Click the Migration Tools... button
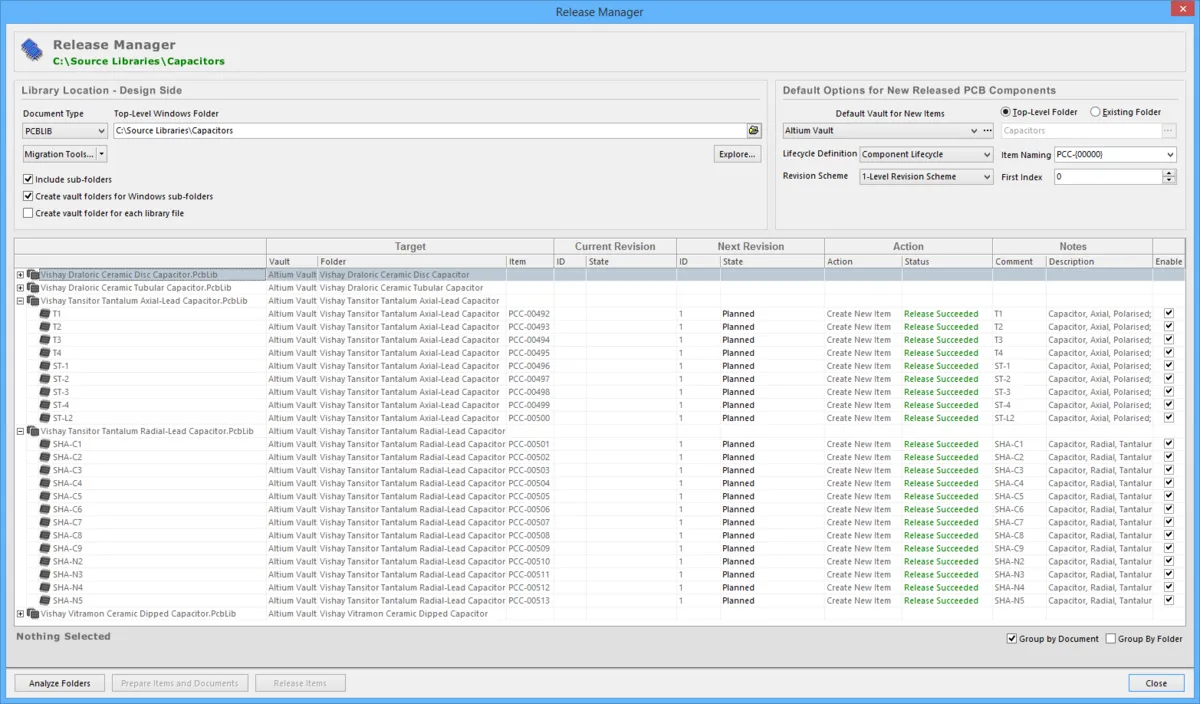 [x=60, y=154]
